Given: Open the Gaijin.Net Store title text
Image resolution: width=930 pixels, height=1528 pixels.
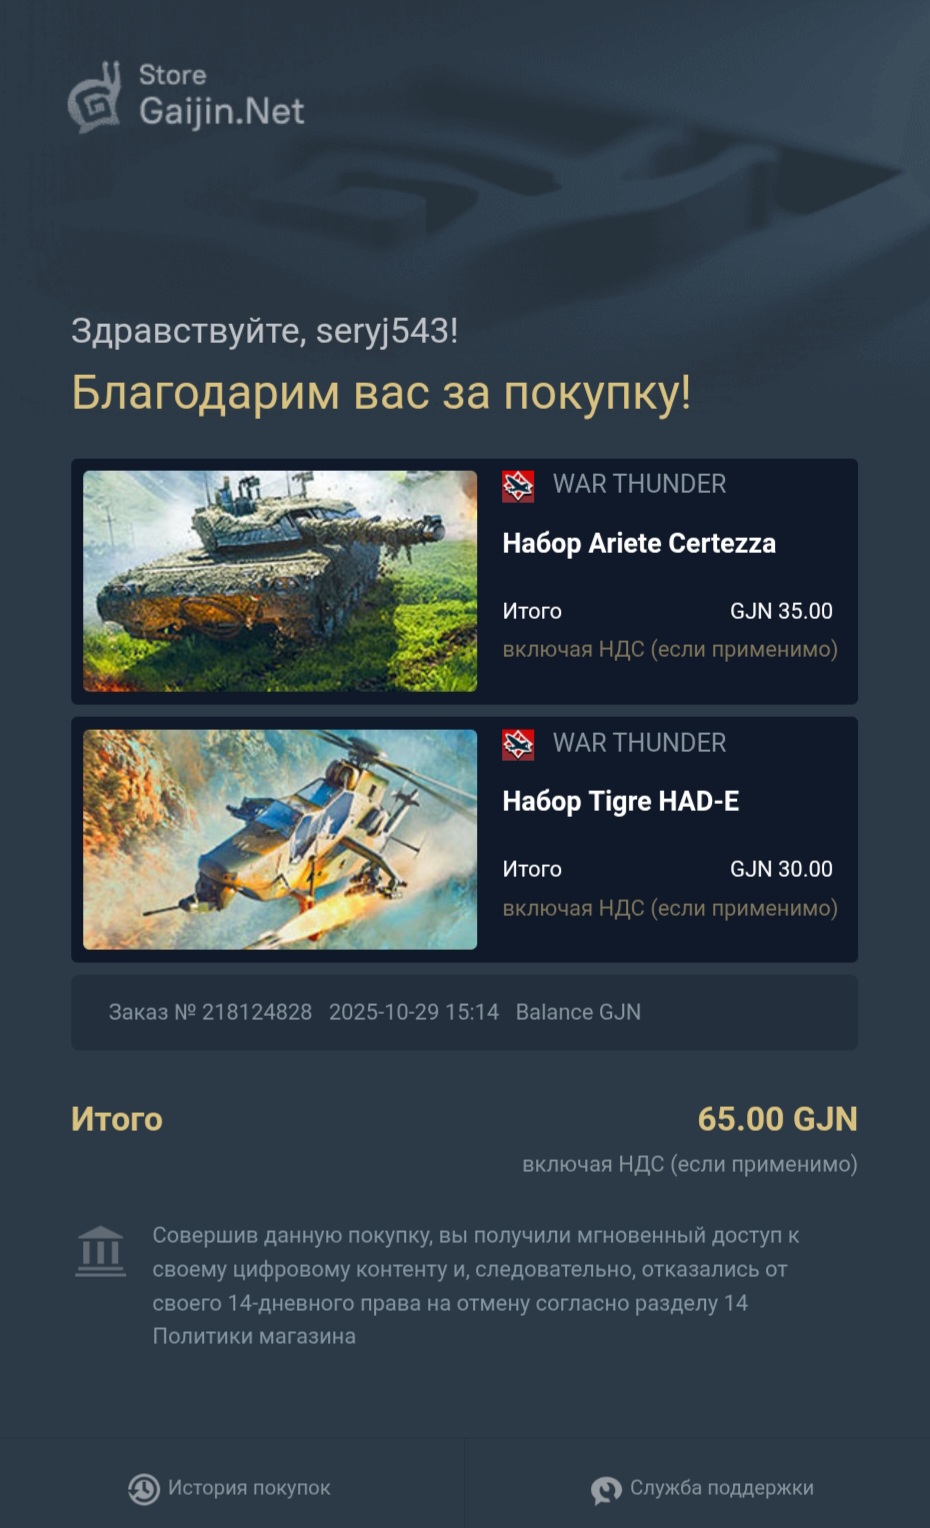Looking at the screenshot, I should [x=221, y=96].
